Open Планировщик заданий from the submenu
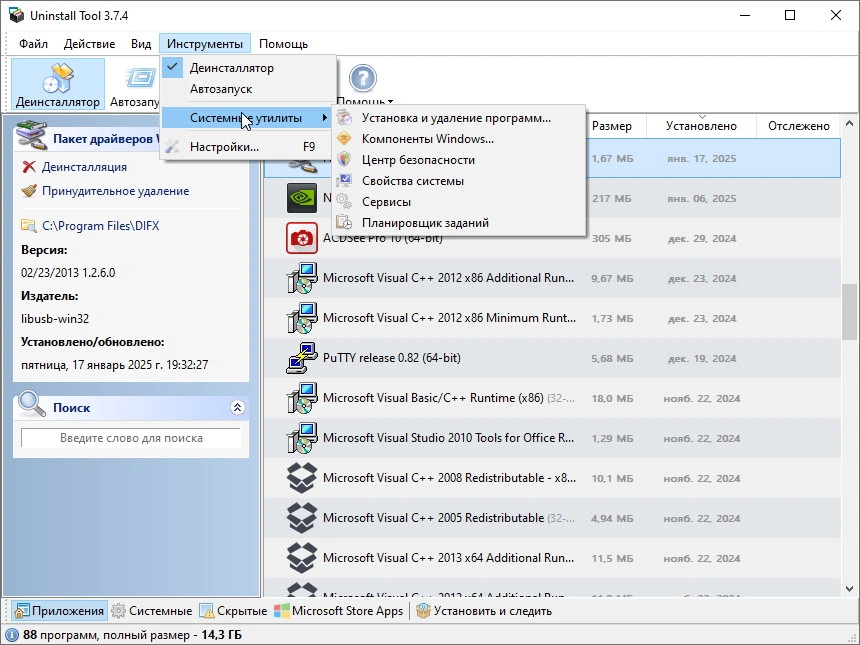 click(x=459, y=222)
